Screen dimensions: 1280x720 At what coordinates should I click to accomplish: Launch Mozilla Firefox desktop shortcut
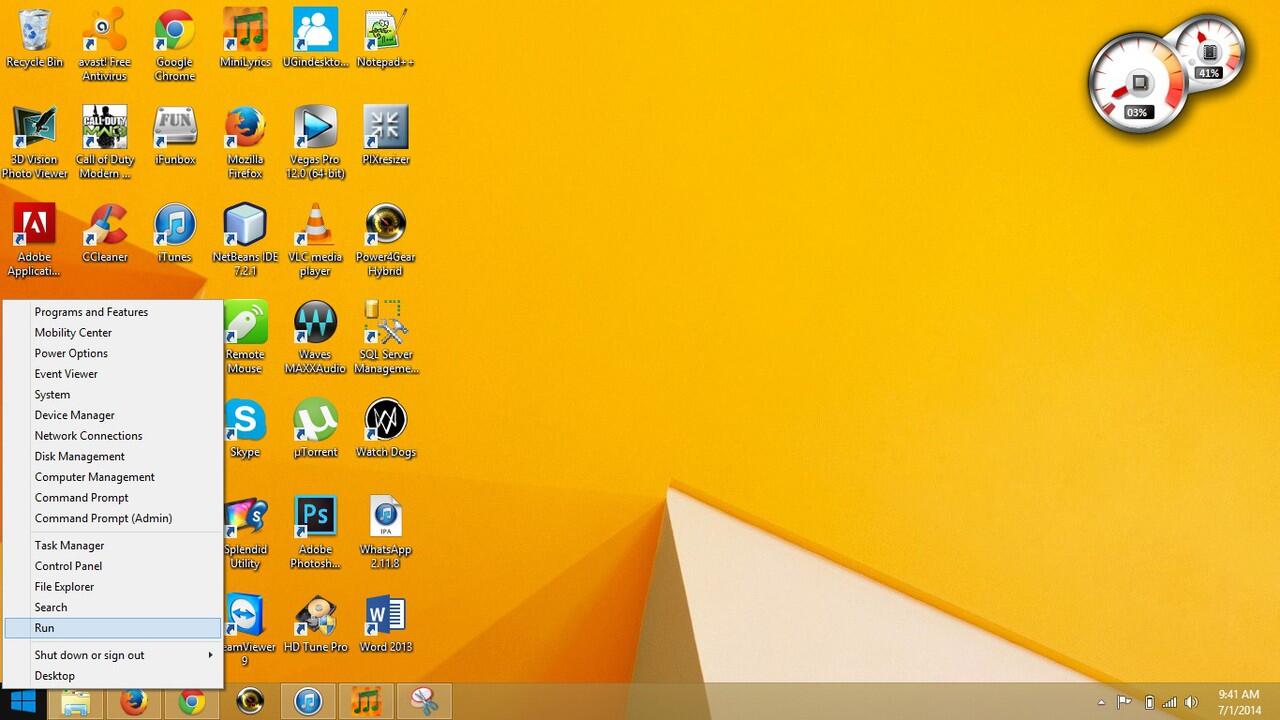pyautogui.click(x=245, y=143)
